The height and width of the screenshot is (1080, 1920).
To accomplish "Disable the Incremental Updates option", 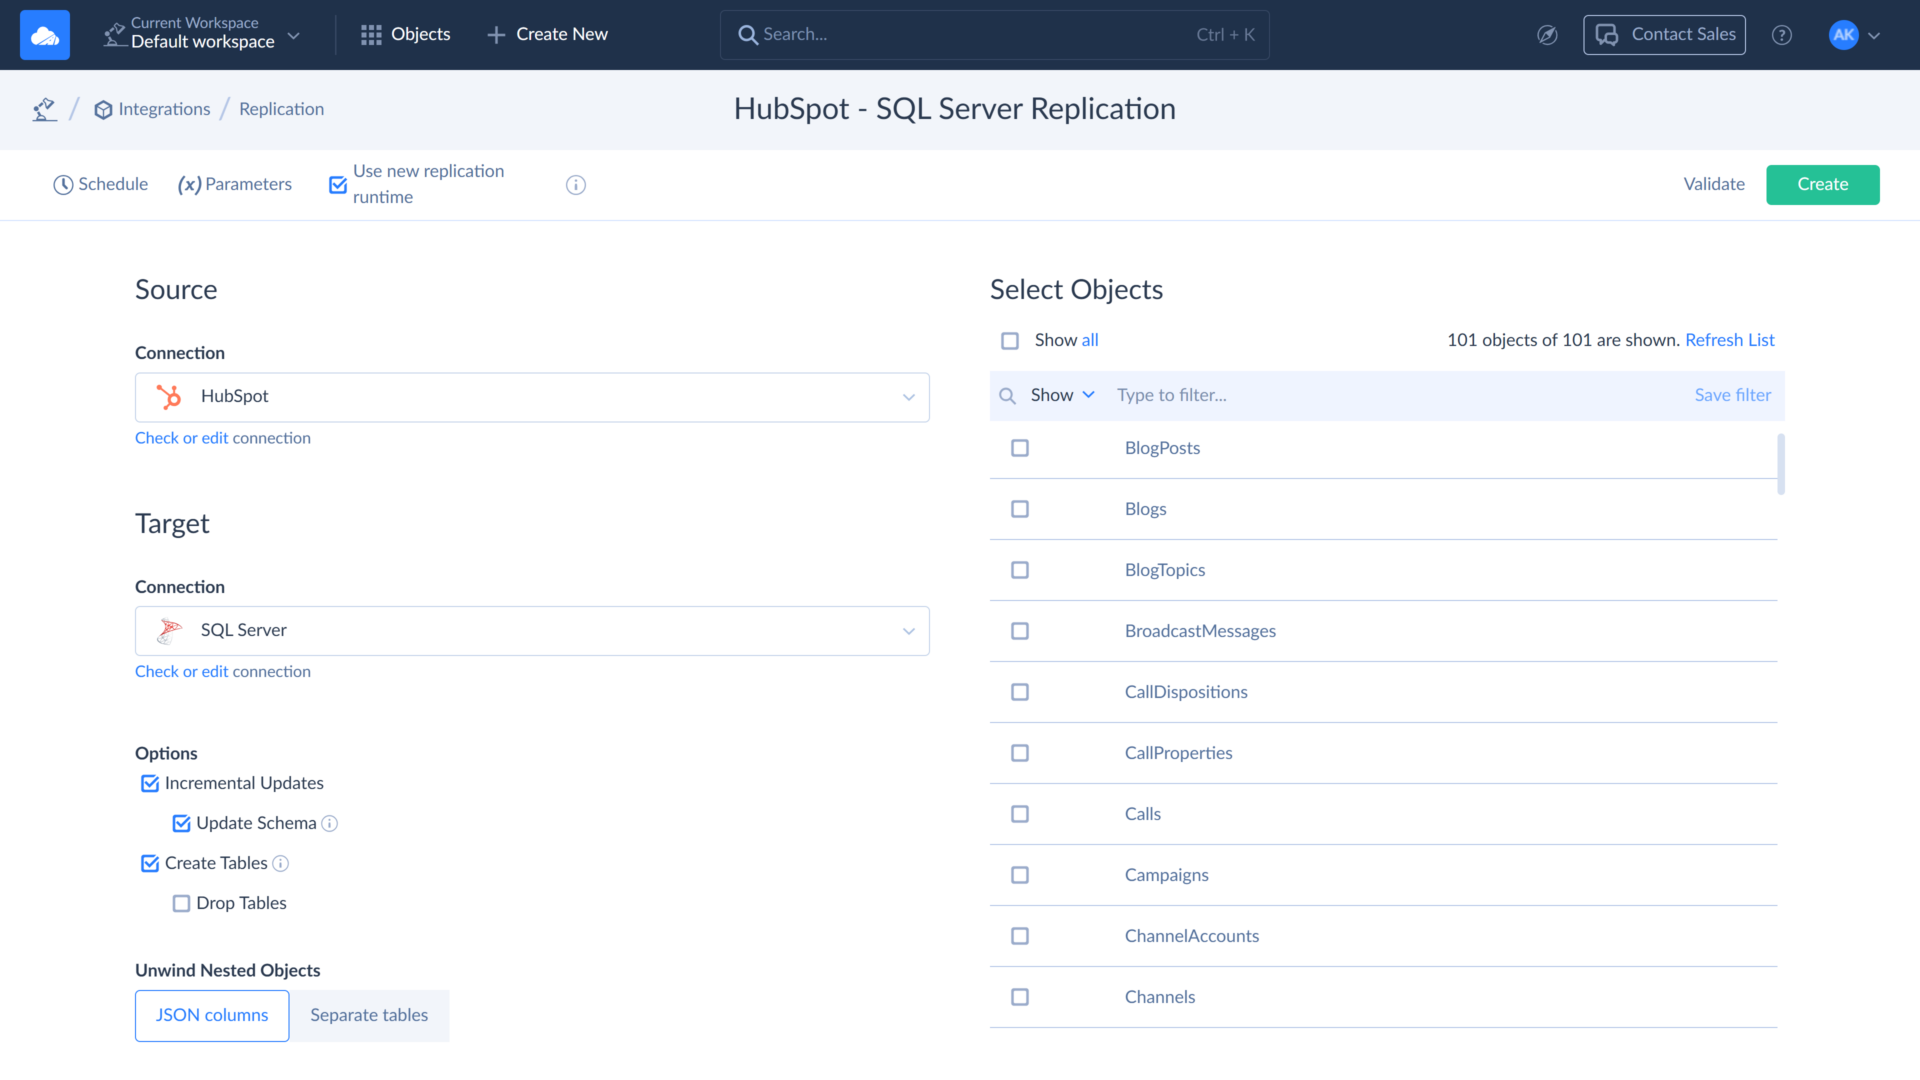I will 149,783.
